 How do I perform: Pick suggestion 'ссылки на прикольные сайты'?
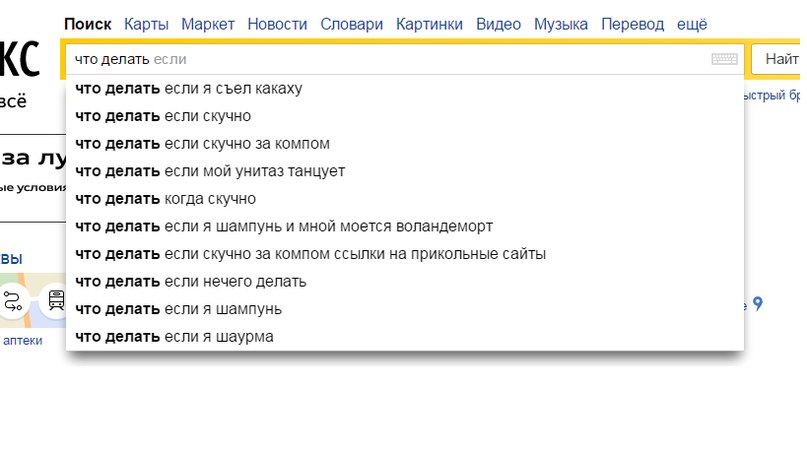[x=405, y=254]
